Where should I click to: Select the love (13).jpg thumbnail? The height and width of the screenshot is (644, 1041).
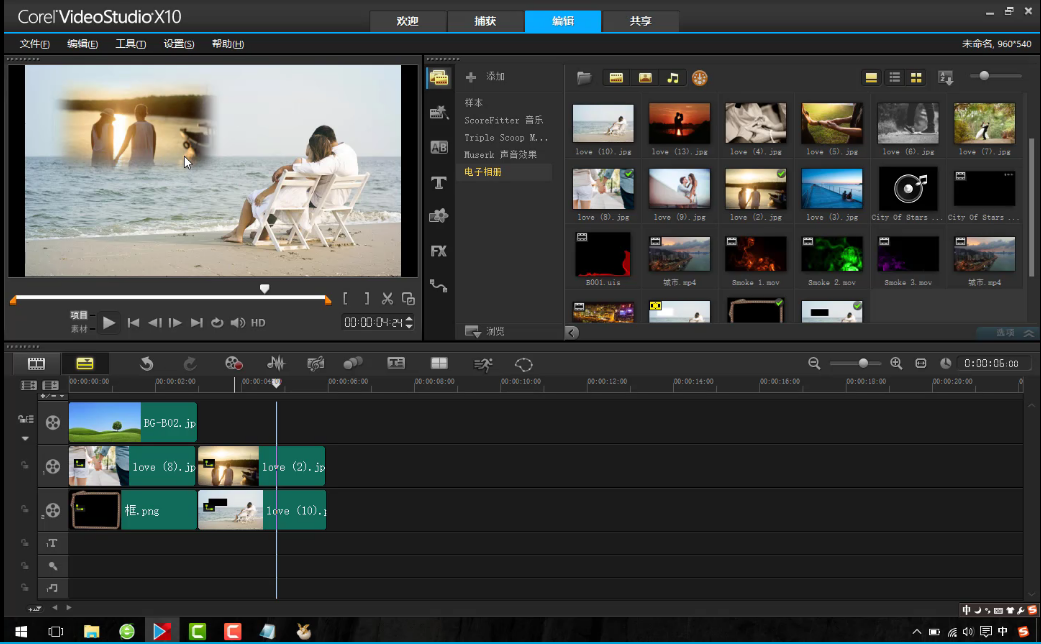[x=679, y=124]
